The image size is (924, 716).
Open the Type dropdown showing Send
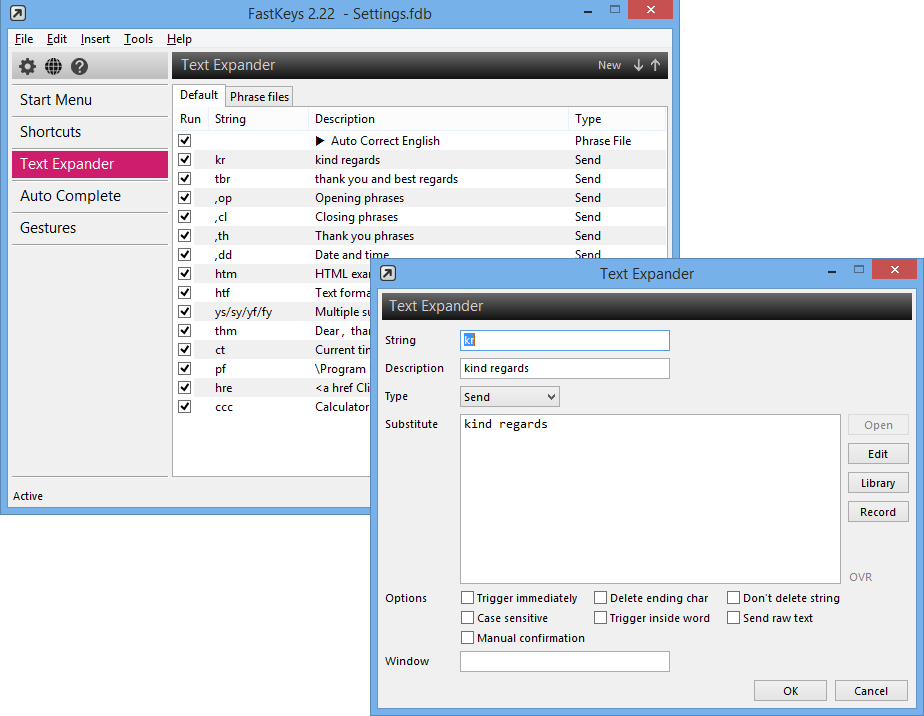[510, 397]
